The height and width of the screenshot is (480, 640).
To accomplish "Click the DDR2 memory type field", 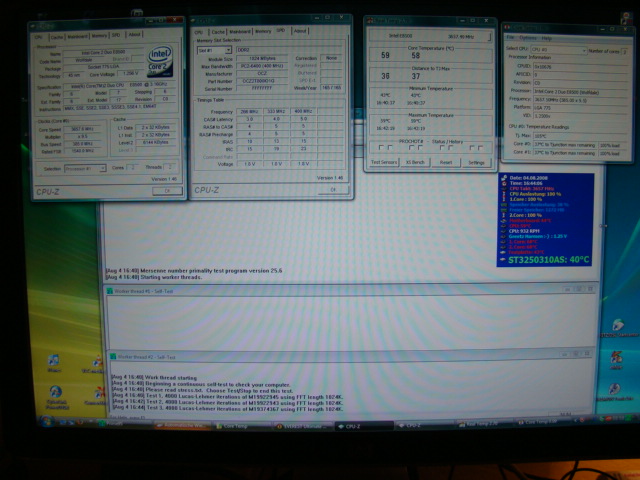I will tap(288, 50).
